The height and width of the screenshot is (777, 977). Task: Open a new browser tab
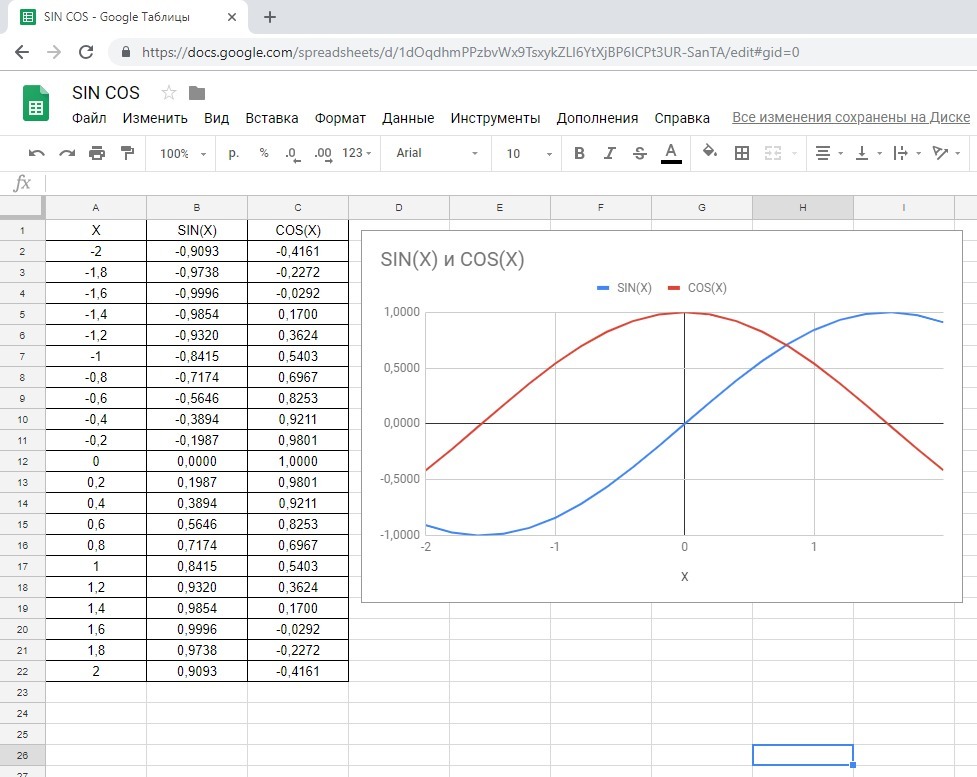click(270, 17)
